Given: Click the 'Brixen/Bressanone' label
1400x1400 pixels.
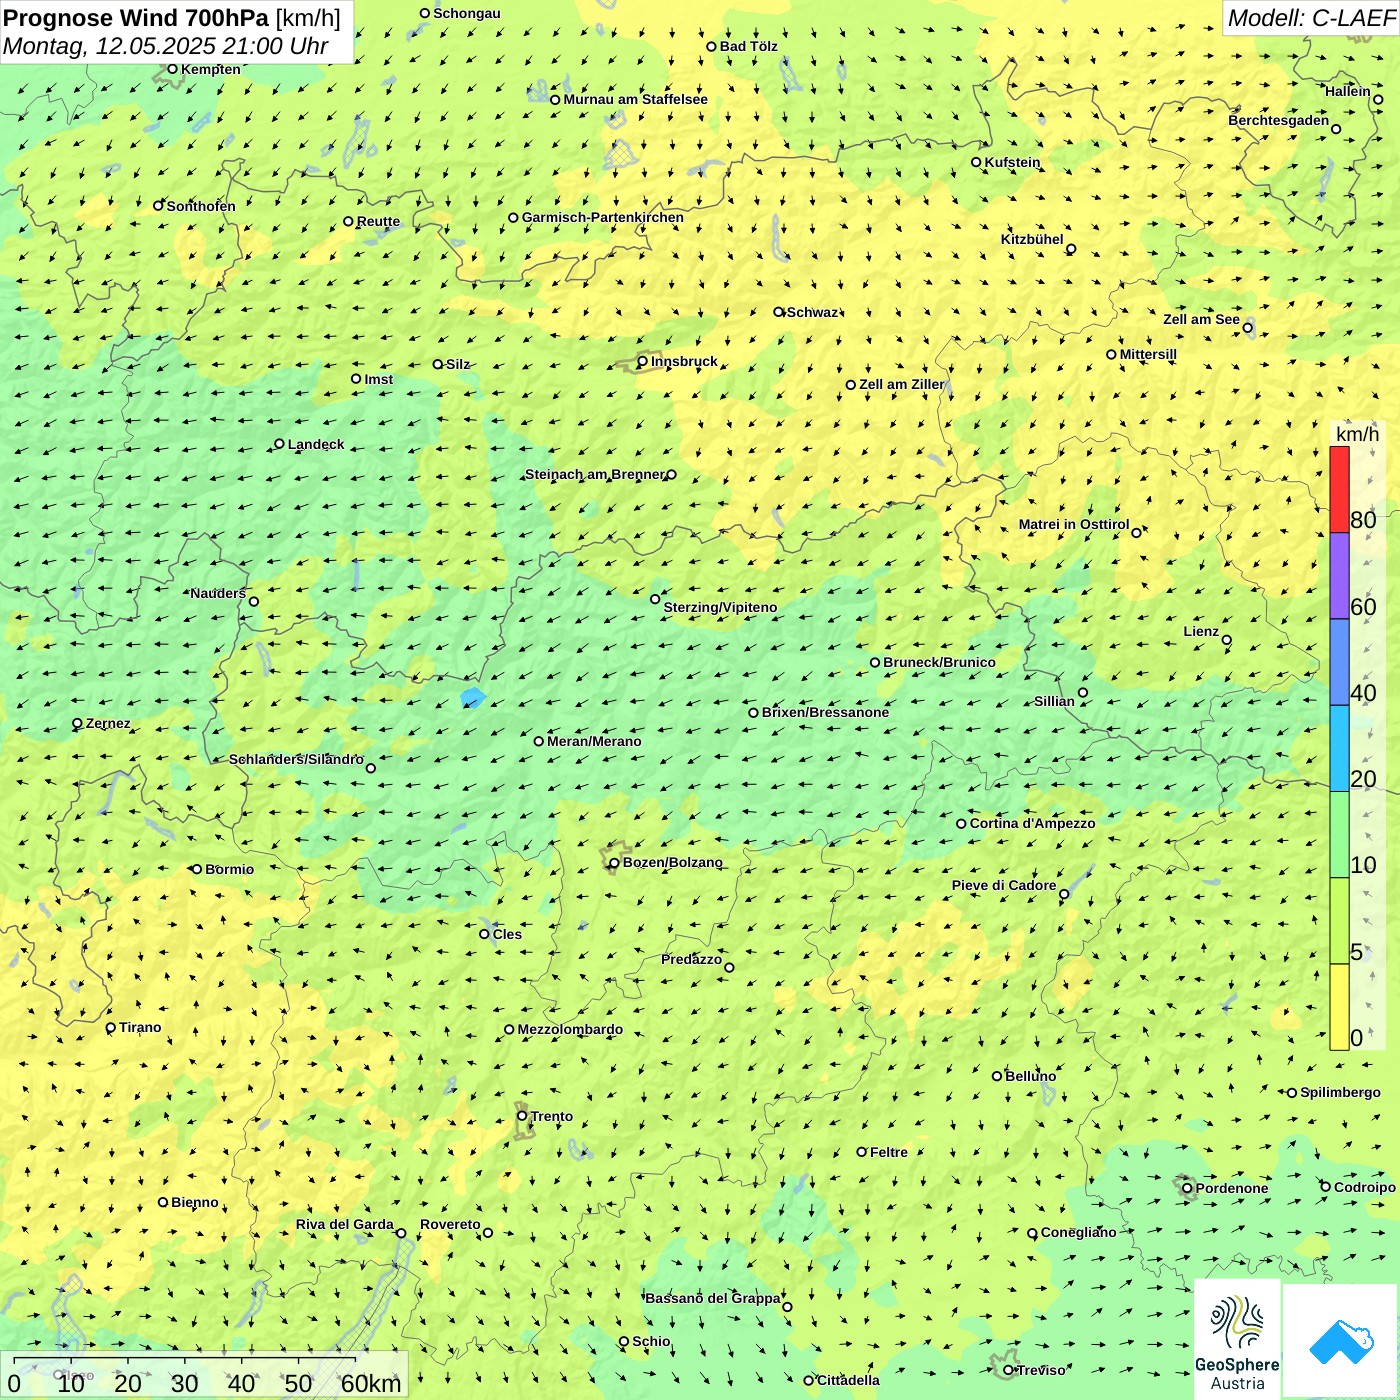Looking at the screenshot, I should [826, 712].
